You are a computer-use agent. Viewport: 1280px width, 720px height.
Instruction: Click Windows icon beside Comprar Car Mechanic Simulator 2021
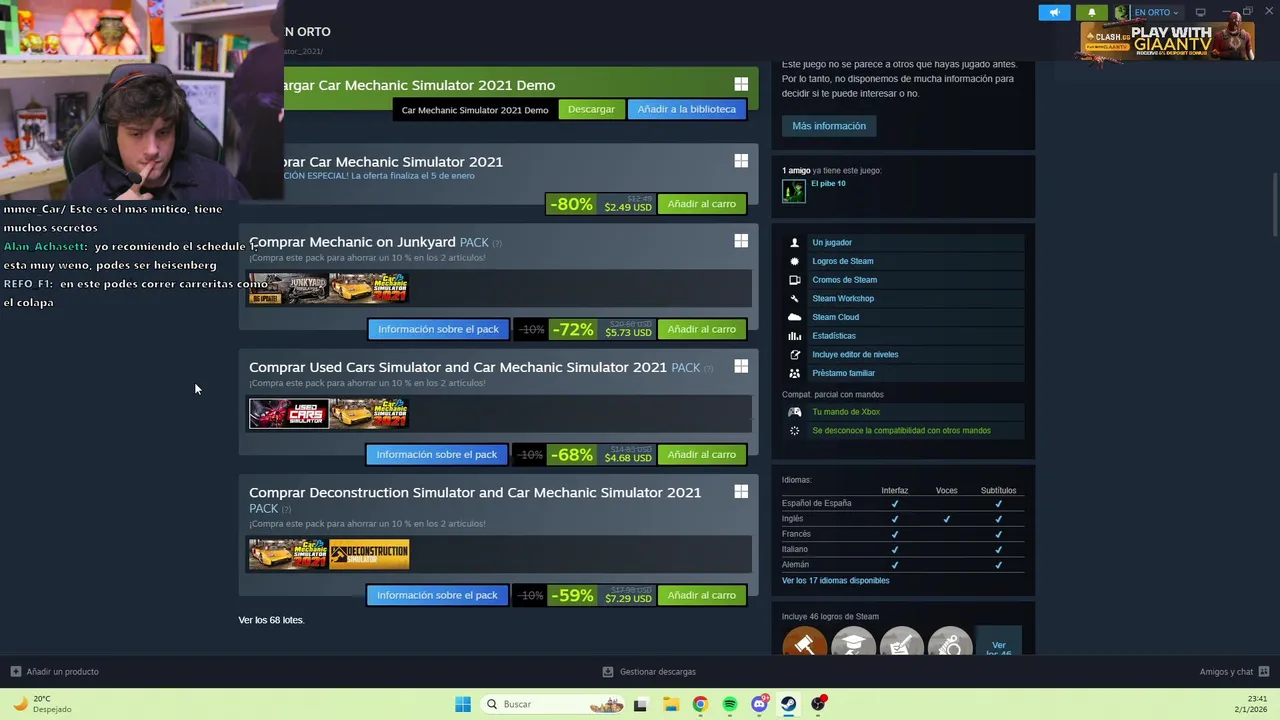(741, 160)
